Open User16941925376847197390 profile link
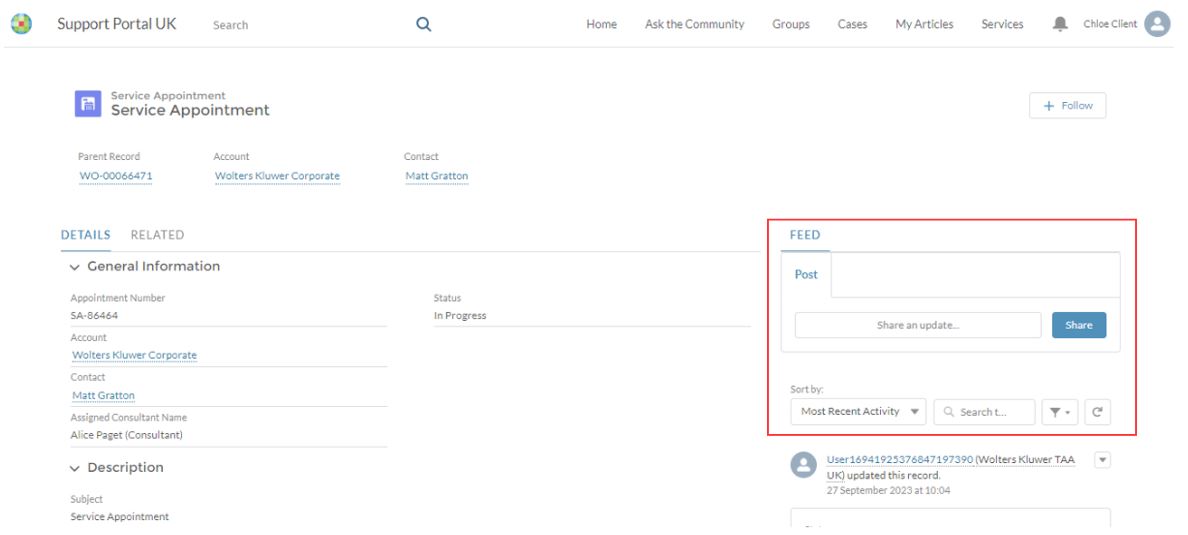 899,459
